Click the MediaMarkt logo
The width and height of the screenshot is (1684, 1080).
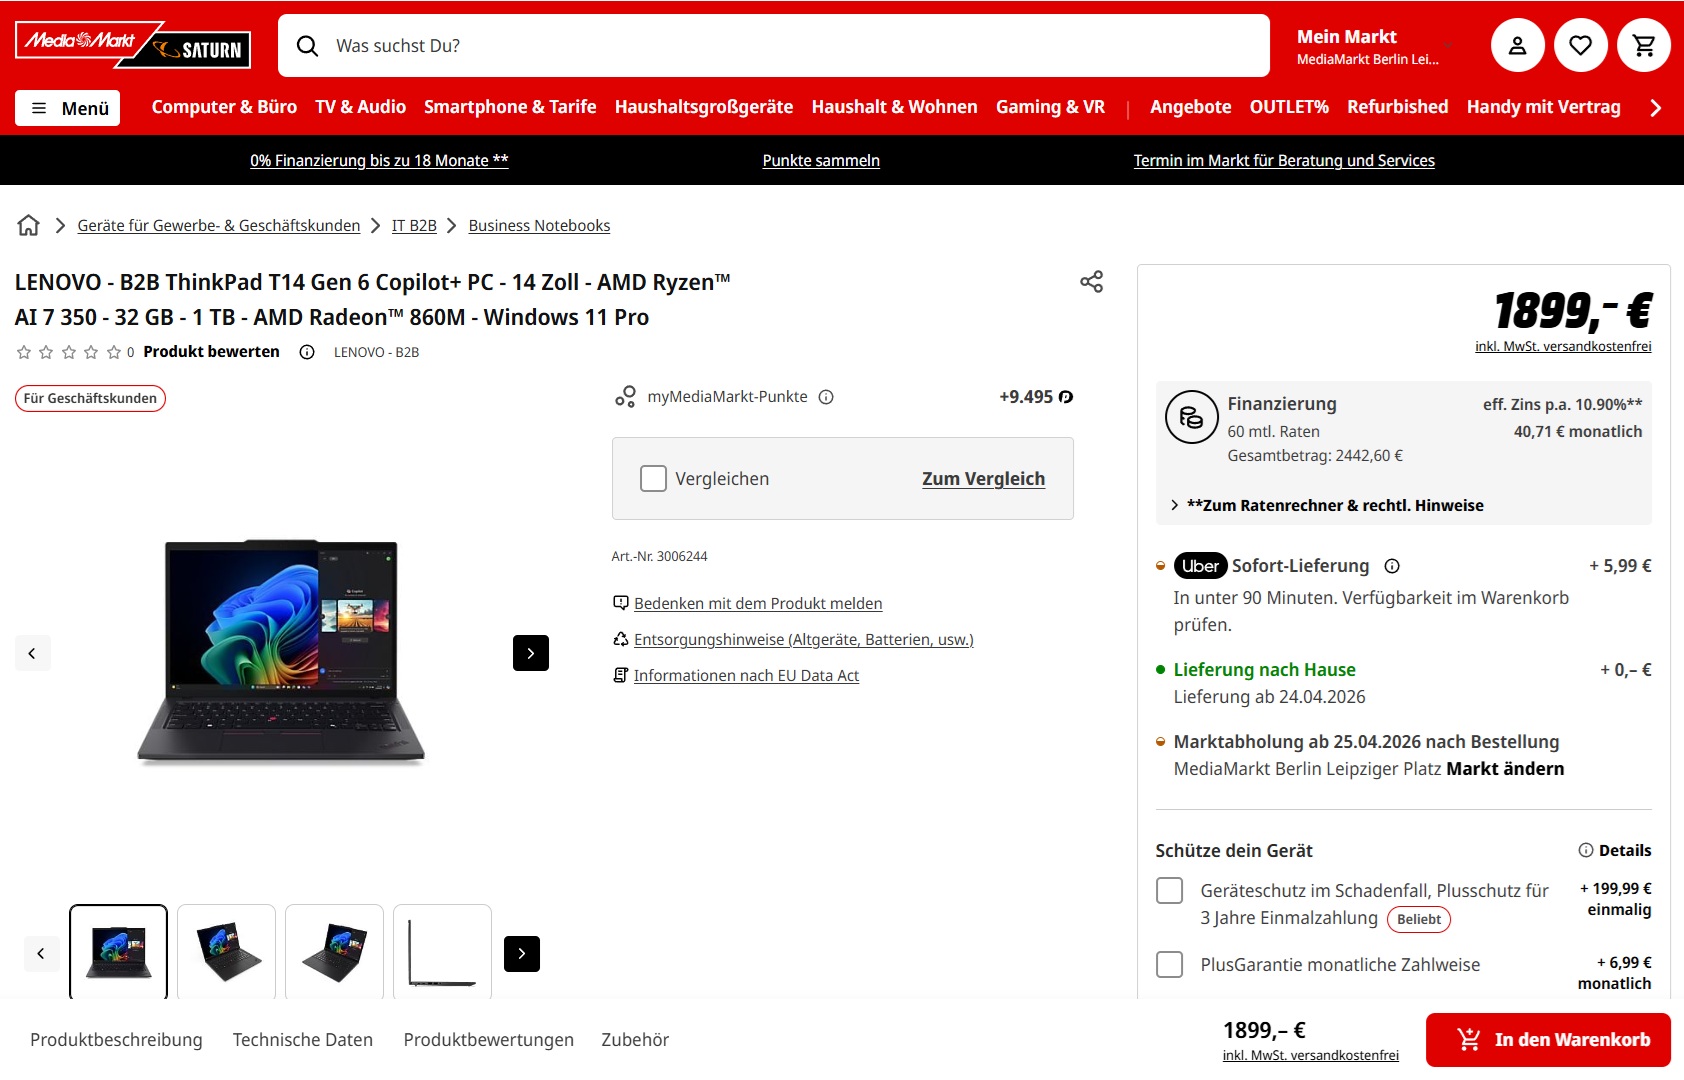click(x=80, y=41)
